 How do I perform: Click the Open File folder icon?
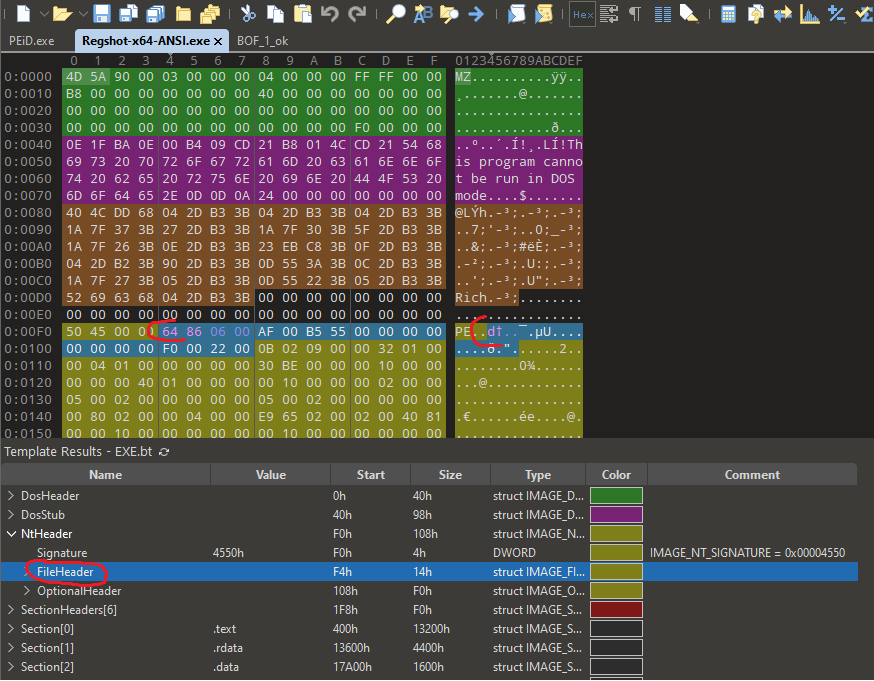(x=62, y=13)
